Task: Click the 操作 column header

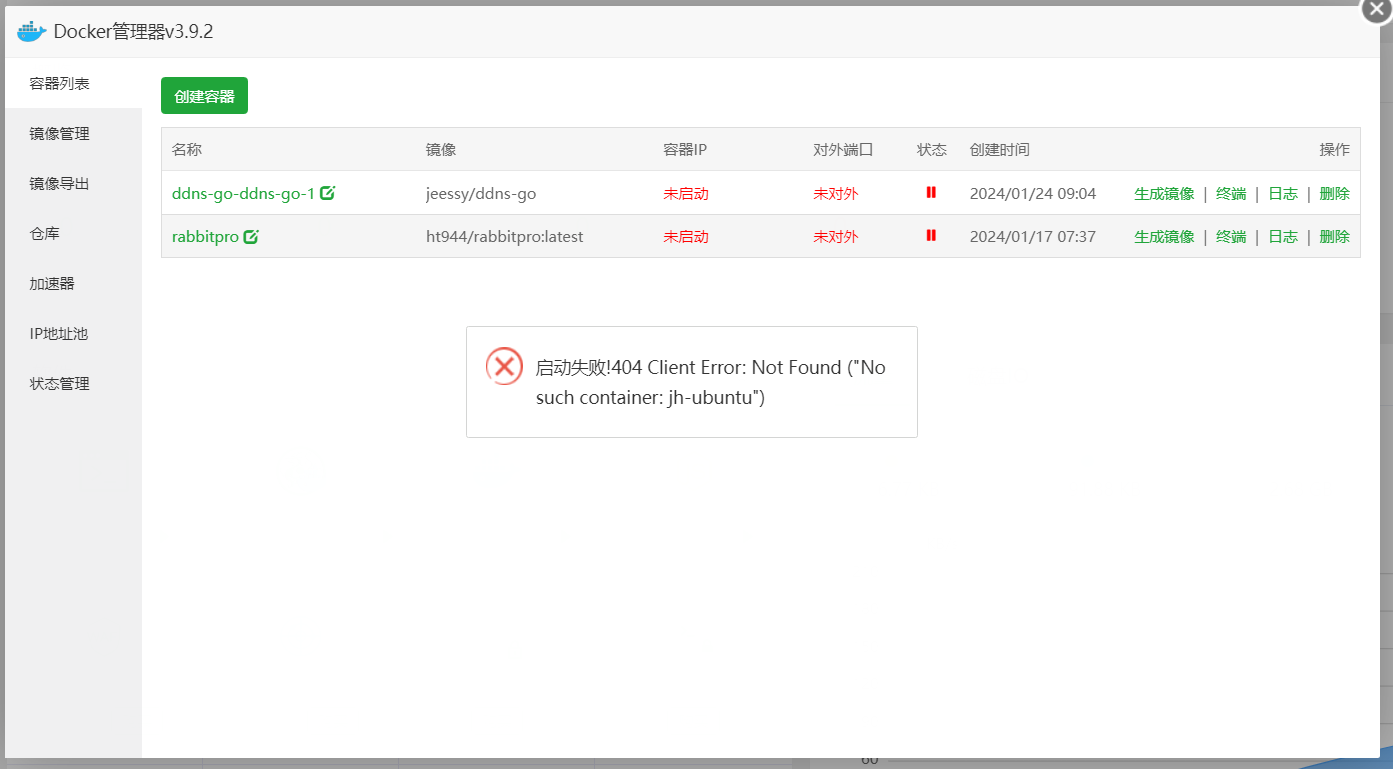Action: click(x=1335, y=149)
